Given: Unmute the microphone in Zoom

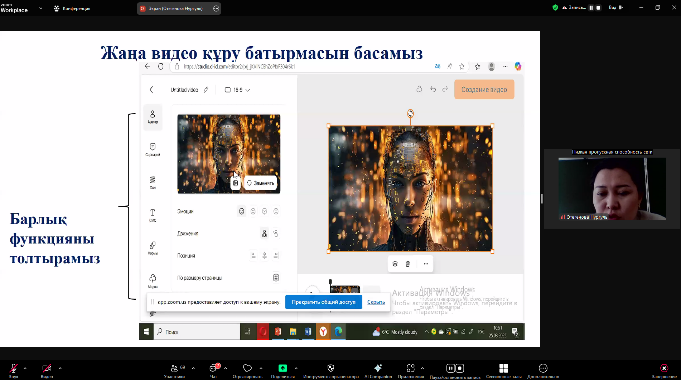Looking at the screenshot, I should click(x=13, y=370).
